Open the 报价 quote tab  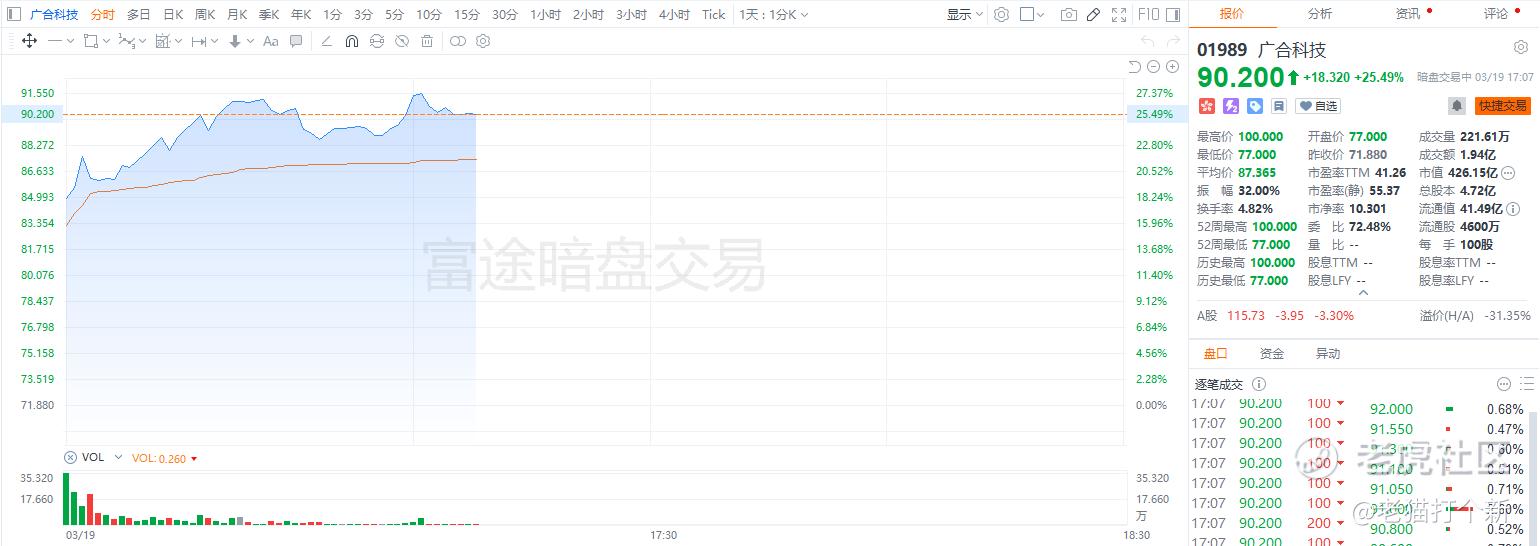[x=1232, y=14]
